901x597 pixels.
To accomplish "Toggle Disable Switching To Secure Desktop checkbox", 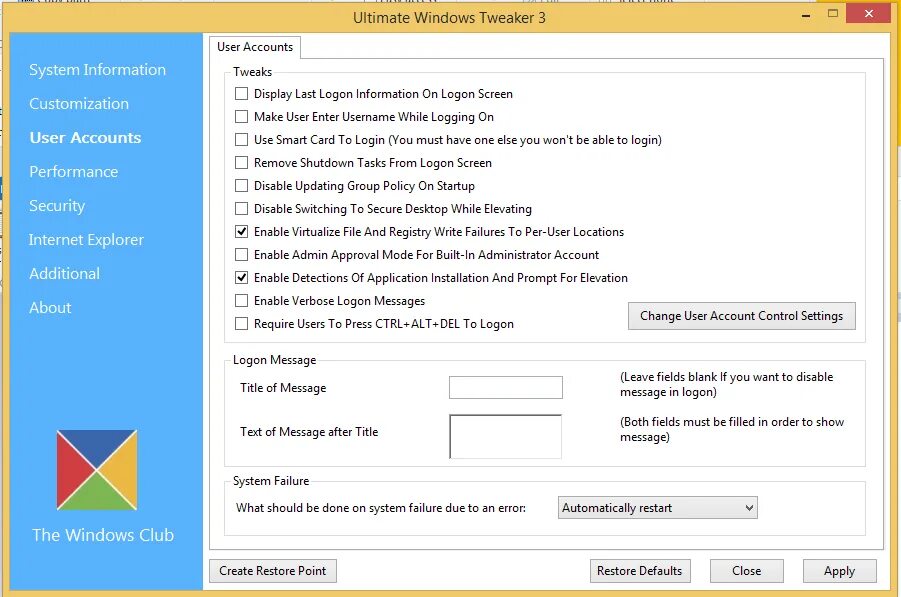I will coord(241,209).
